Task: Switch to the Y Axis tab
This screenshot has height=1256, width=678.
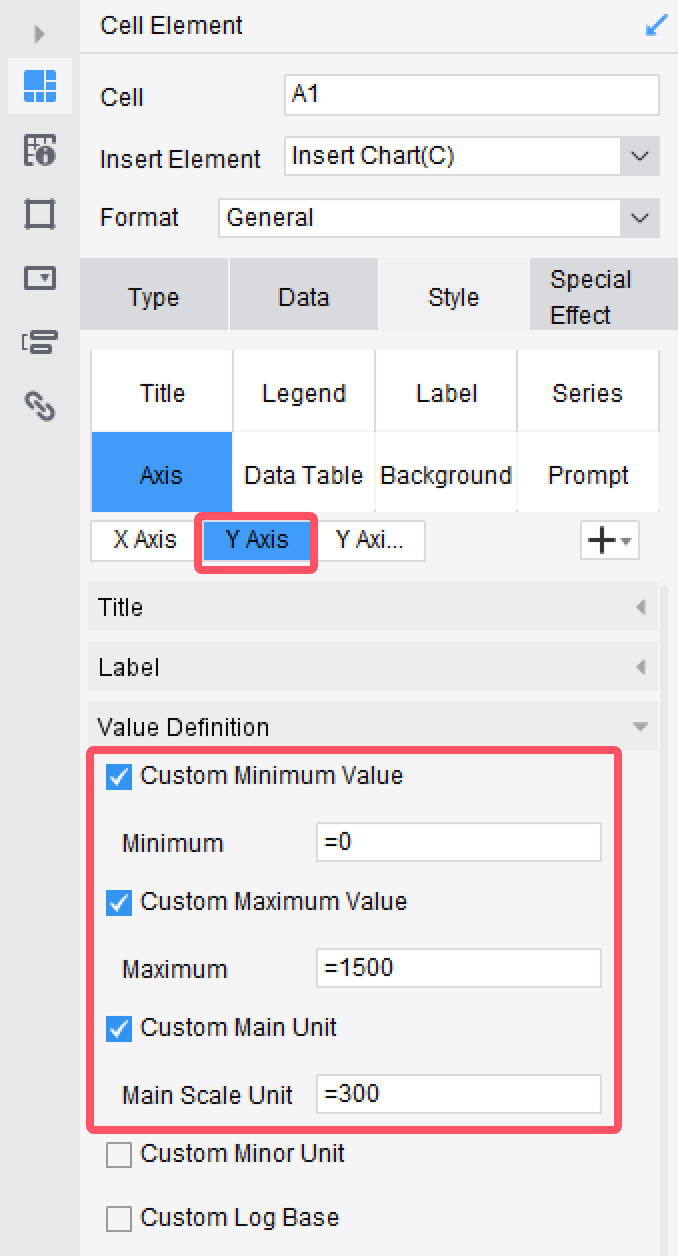Action: [257, 540]
